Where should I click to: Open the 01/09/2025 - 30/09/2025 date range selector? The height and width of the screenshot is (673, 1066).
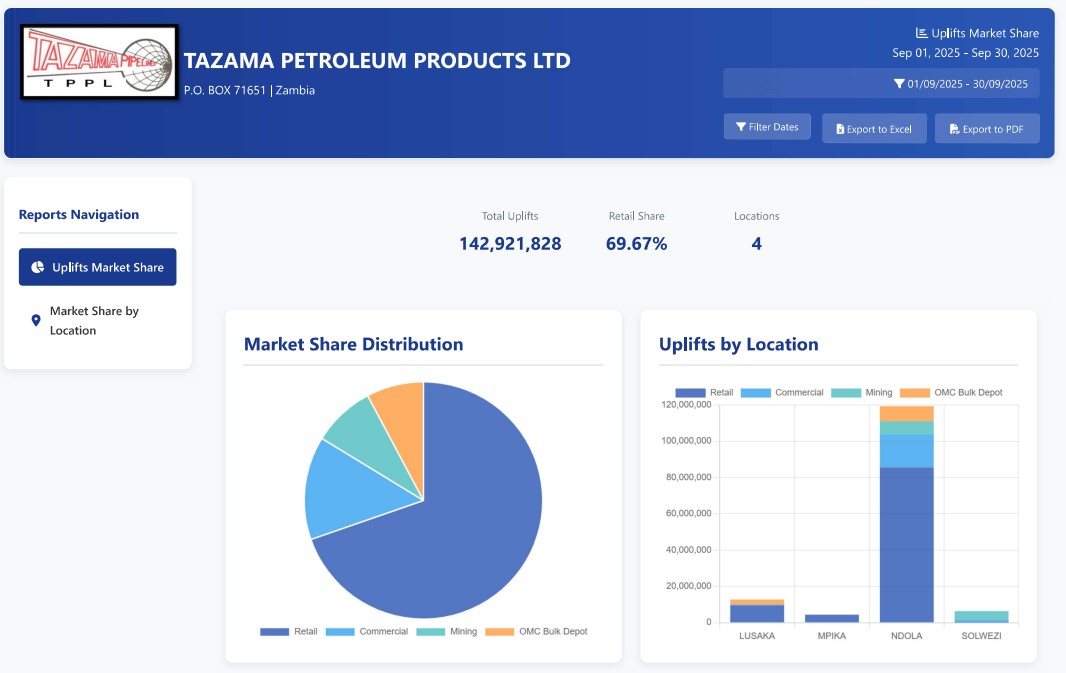coord(881,83)
